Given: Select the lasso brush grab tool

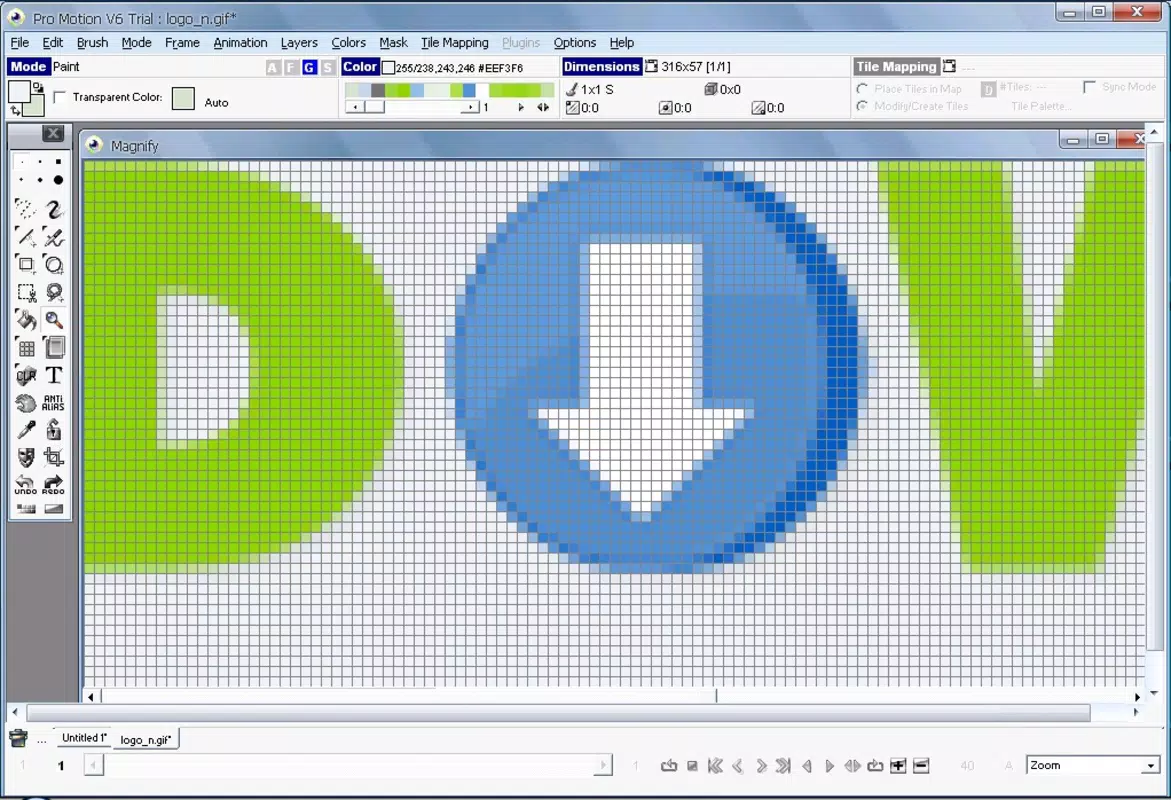Looking at the screenshot, I should (x=54, y=293).
